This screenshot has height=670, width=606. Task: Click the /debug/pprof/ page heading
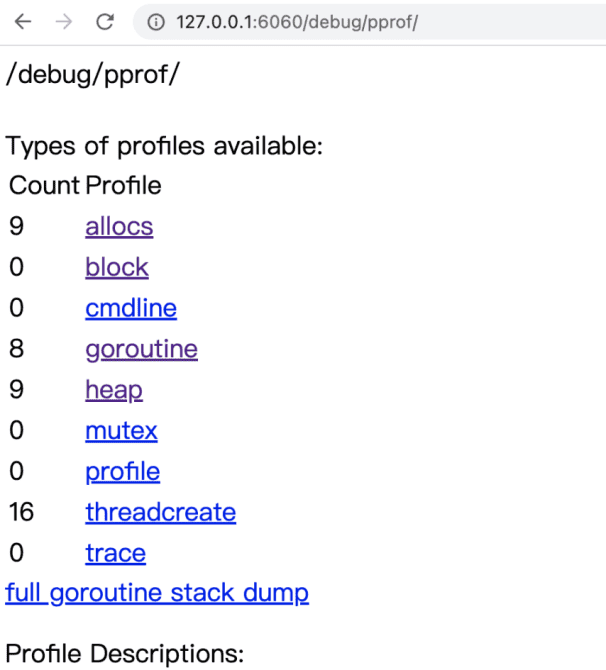(x=92, y=77)
